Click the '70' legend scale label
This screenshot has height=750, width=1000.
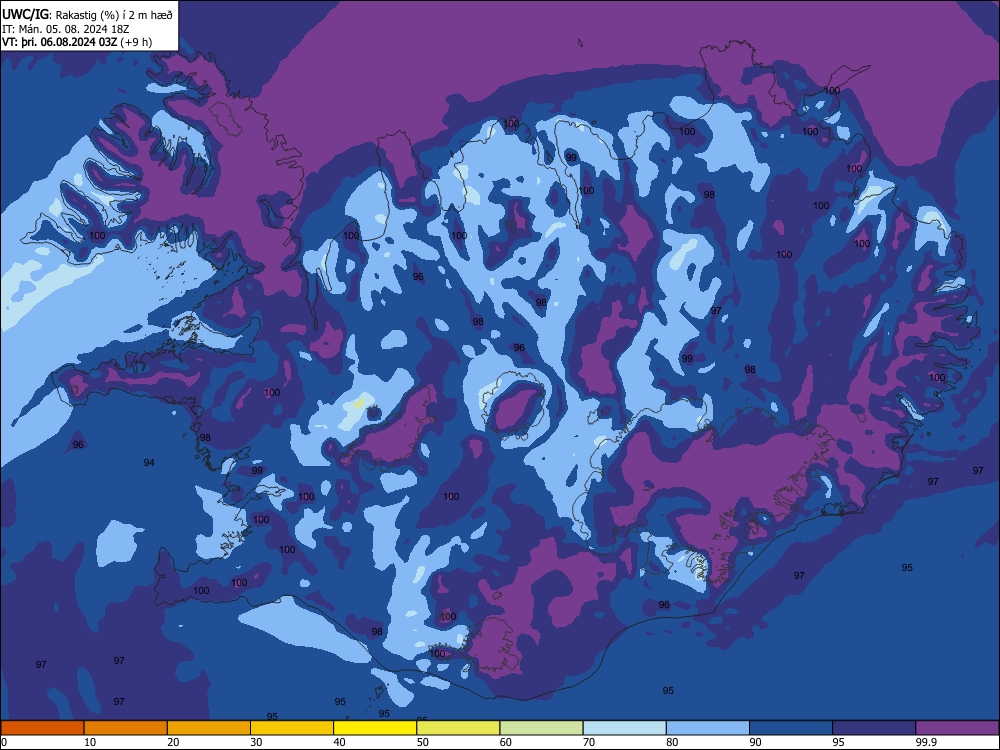(x=589, y=742)
